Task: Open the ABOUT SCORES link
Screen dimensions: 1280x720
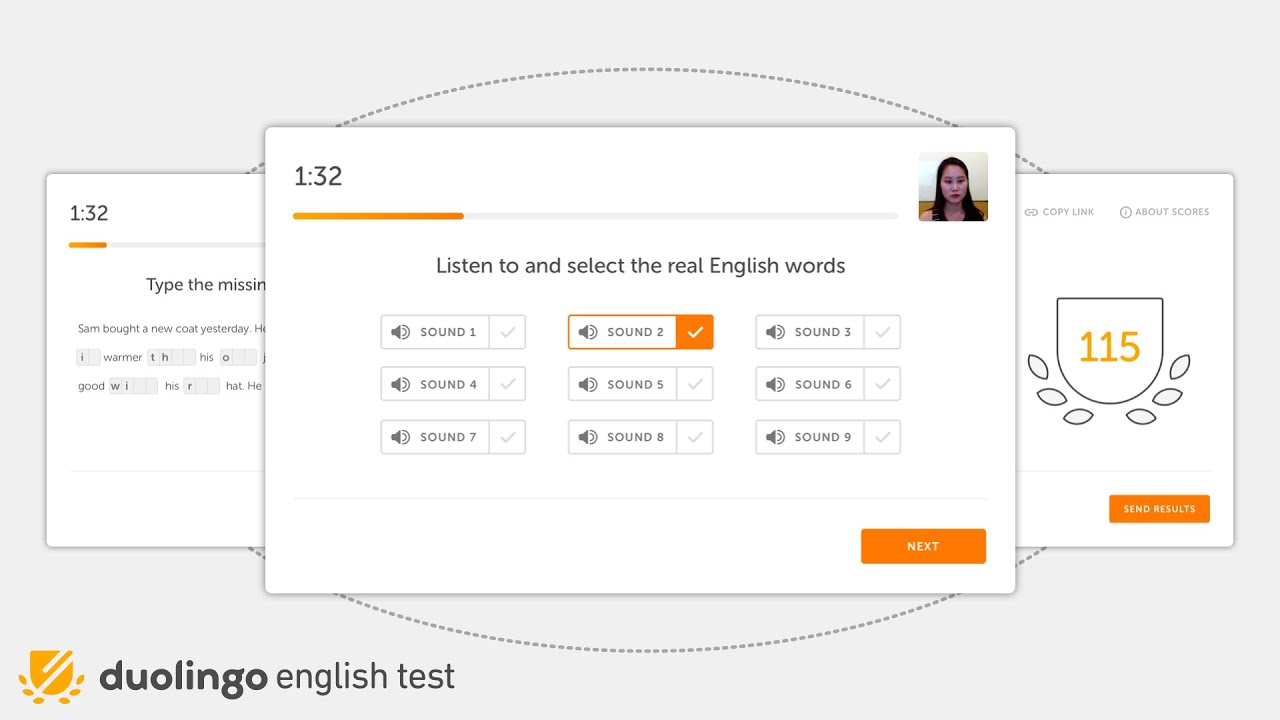Action: pyautogui.click(x=1164, y=212)
